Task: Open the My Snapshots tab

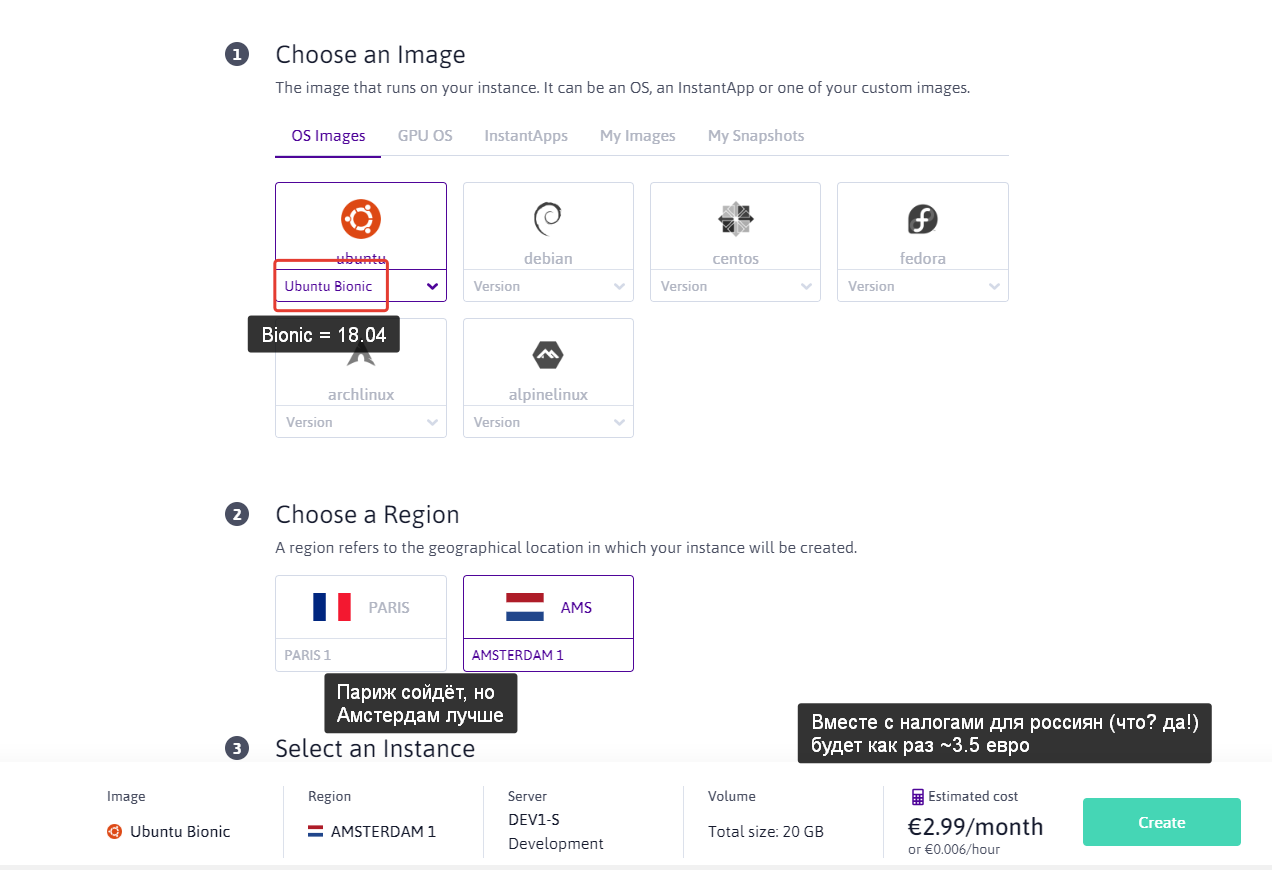Action: tap(756, 136)
